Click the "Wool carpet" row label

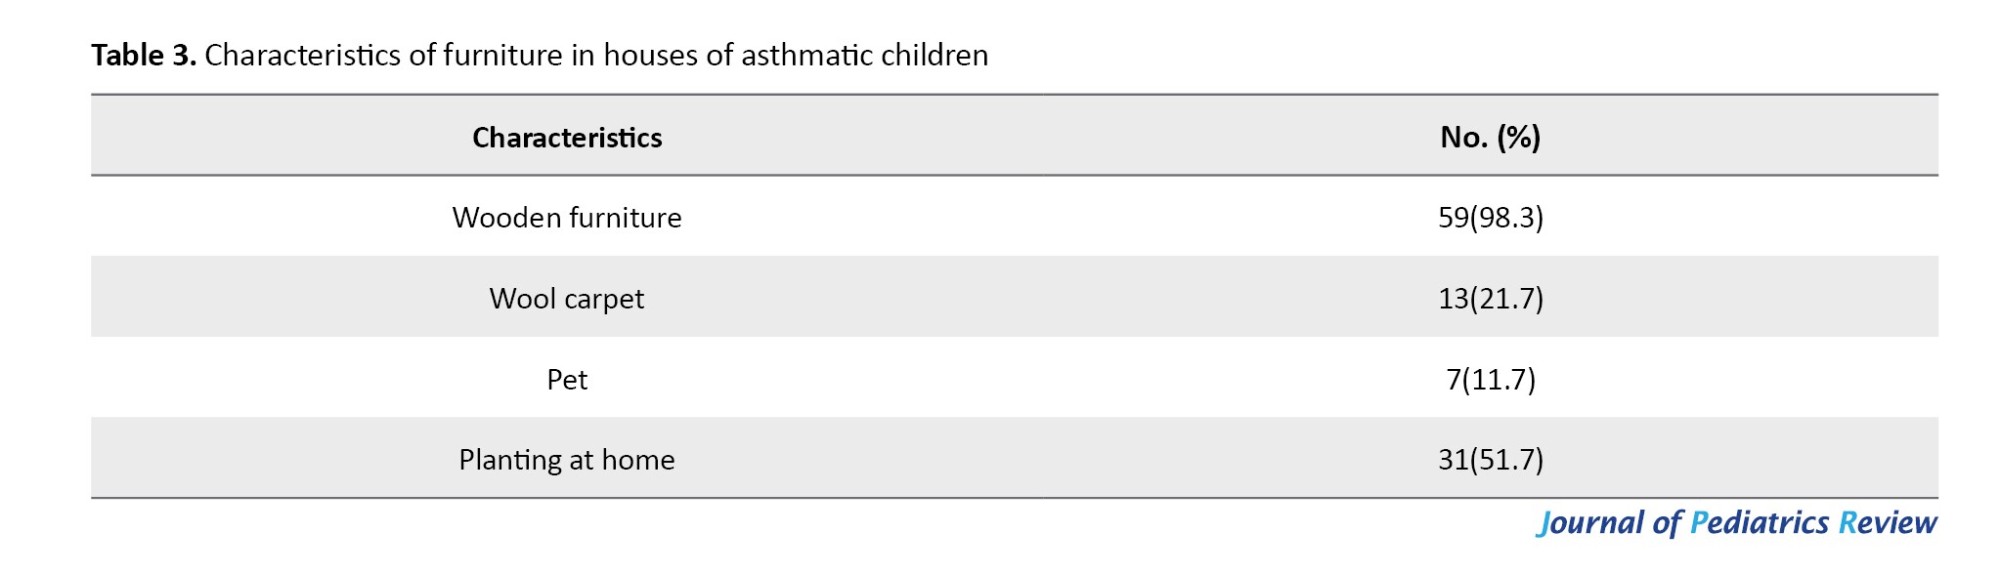[567, 299]
